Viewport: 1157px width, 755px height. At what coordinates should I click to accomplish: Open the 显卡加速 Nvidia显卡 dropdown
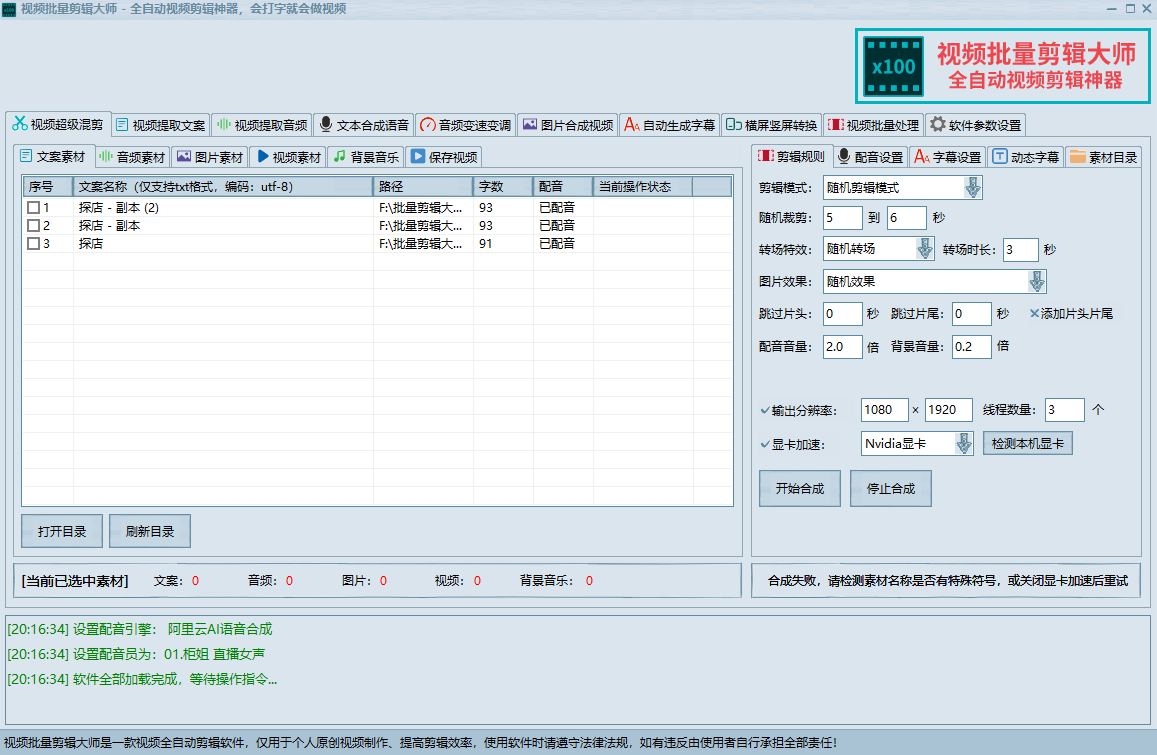point(963,444)
